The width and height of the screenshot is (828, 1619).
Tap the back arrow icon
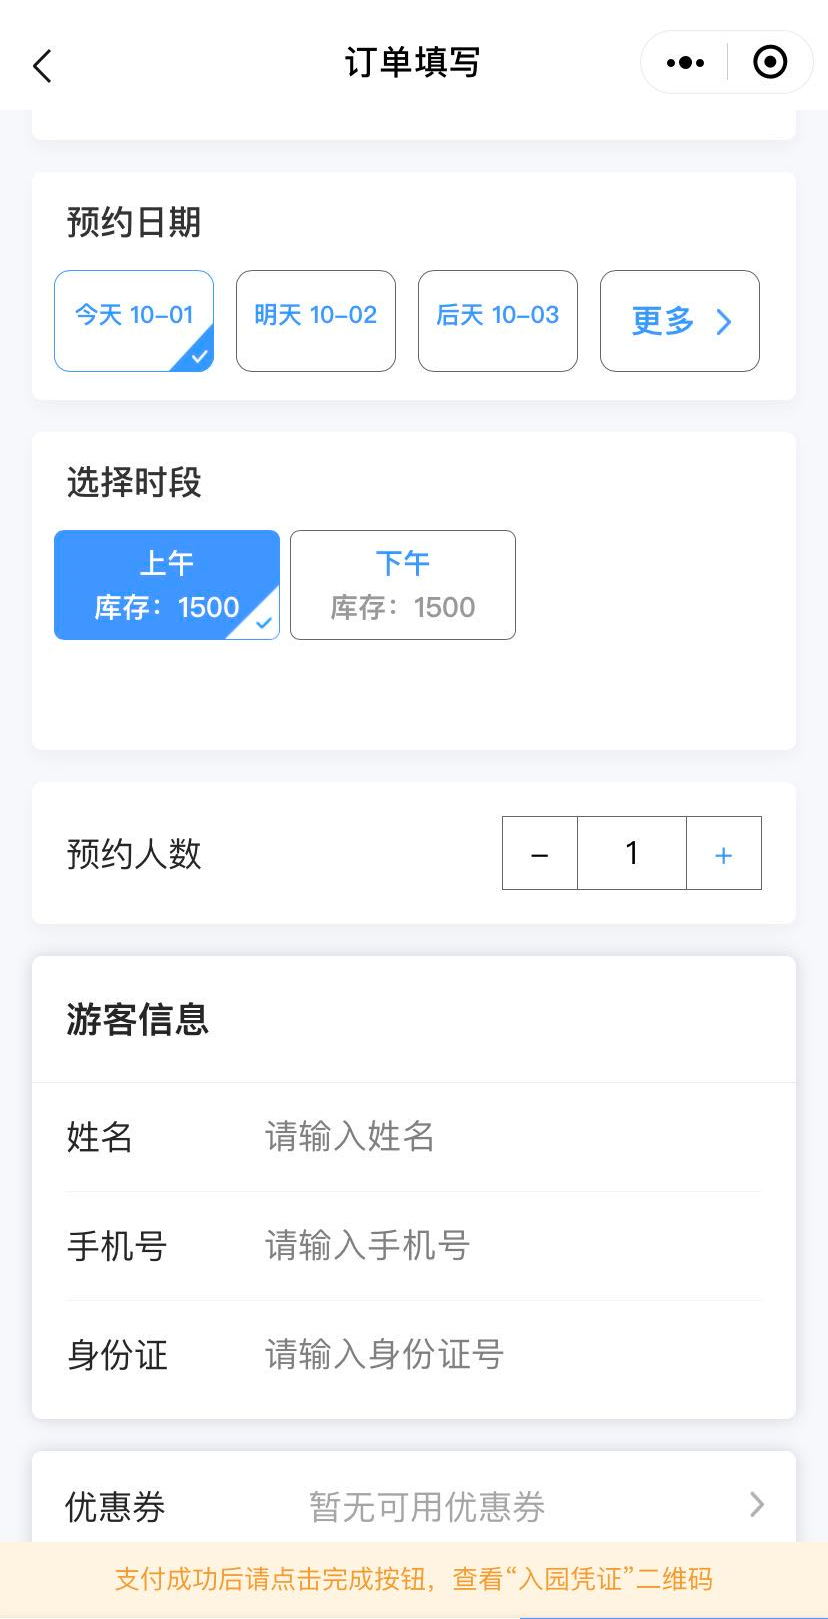point(42,66)
